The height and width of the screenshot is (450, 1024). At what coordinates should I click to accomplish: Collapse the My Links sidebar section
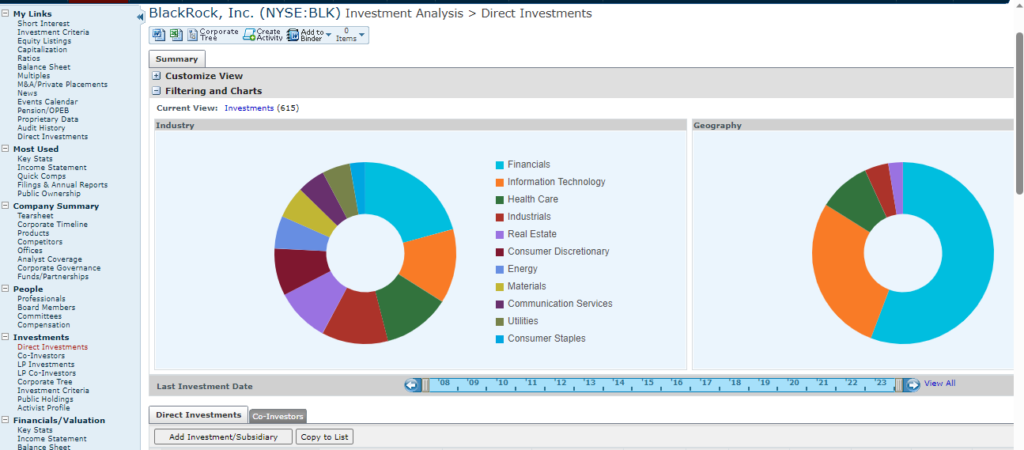click(x=6, y=13)
